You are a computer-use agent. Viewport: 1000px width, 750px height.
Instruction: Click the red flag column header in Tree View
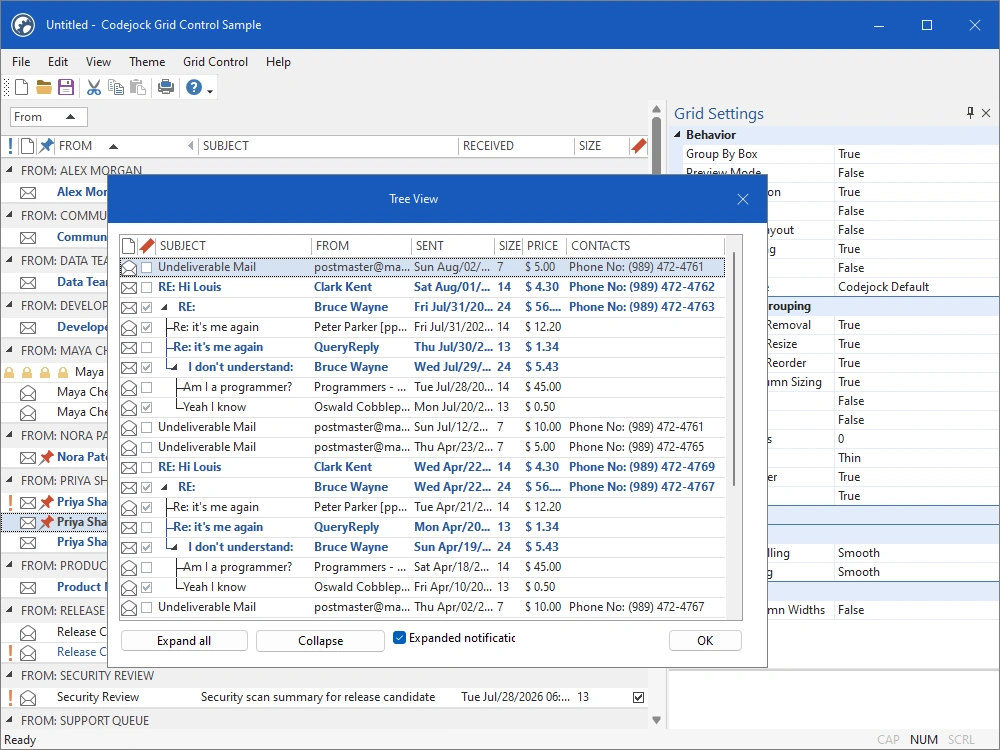[x=147, y=246]
